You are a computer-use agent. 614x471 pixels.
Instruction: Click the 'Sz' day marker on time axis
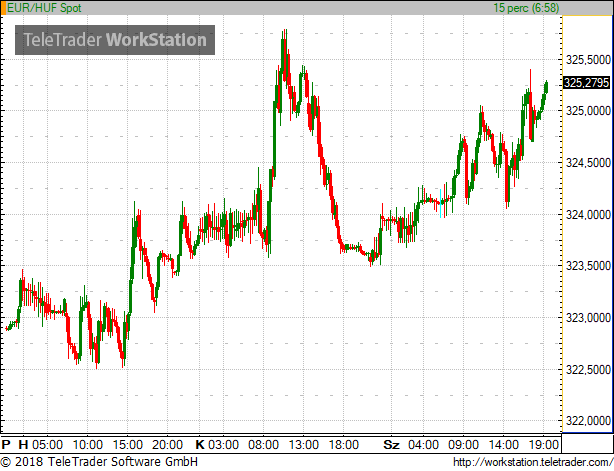point(392,445)
